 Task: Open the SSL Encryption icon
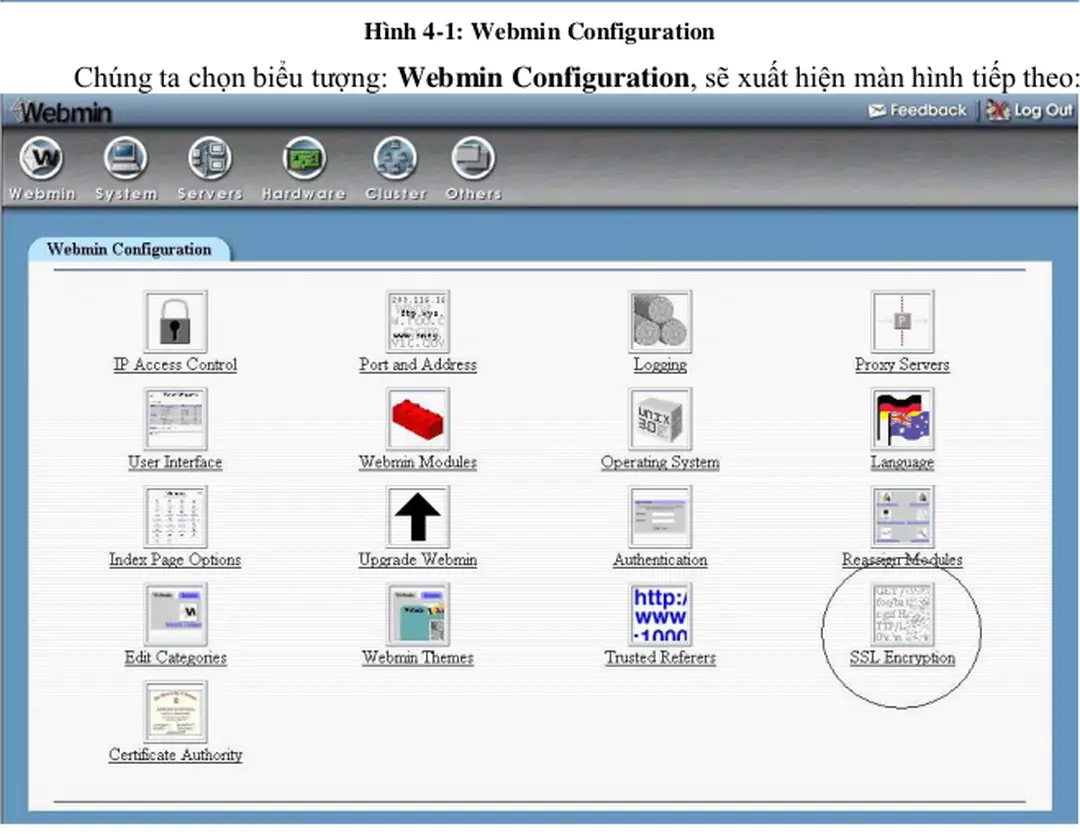click(902, 615)
